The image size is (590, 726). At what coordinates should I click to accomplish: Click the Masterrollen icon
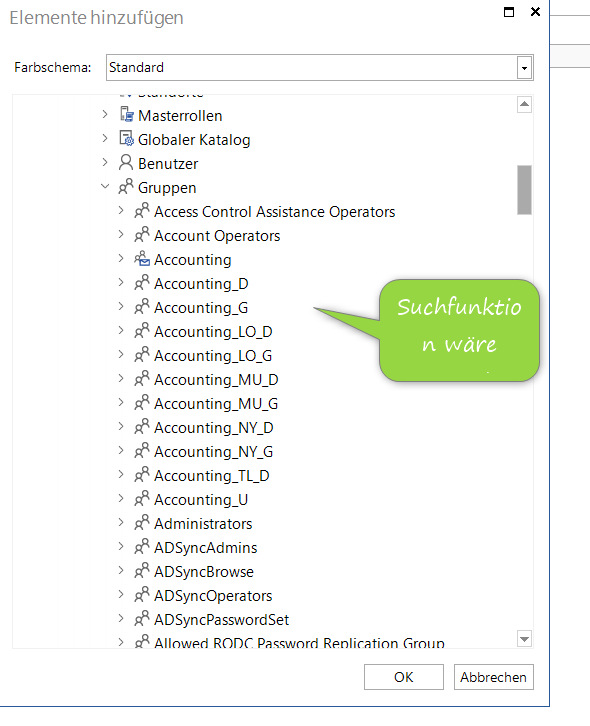click(126, 114)
